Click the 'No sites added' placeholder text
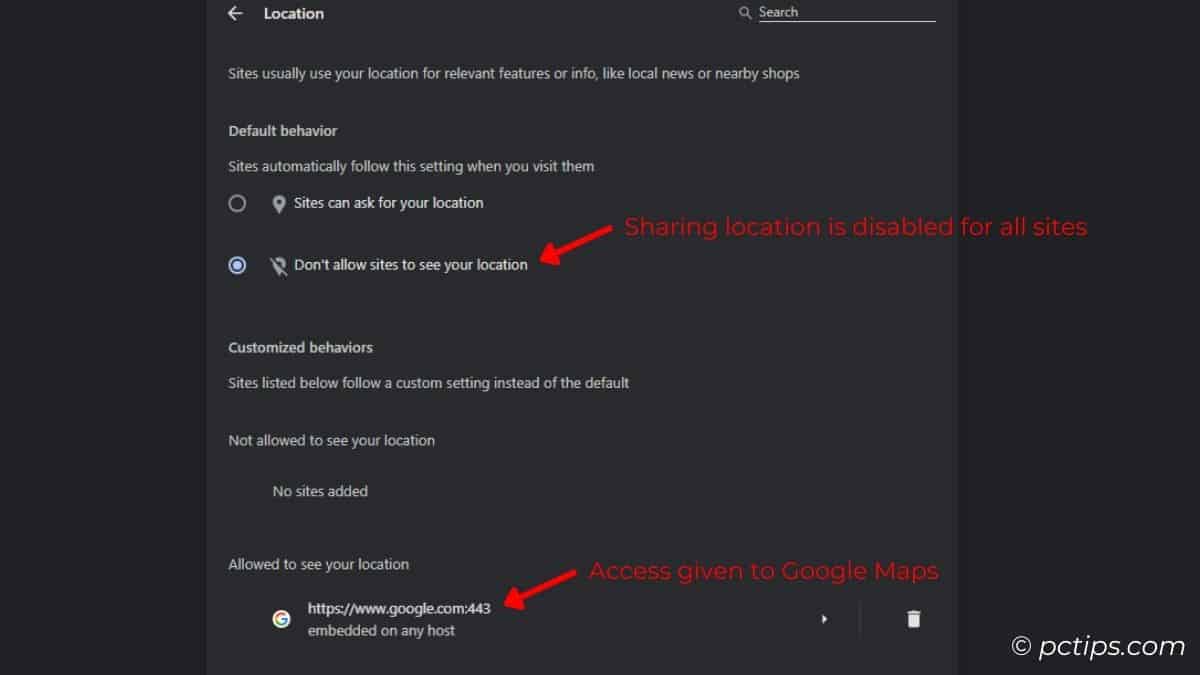The width and height of the screenshot is (1200, 675). coord(320,491)
